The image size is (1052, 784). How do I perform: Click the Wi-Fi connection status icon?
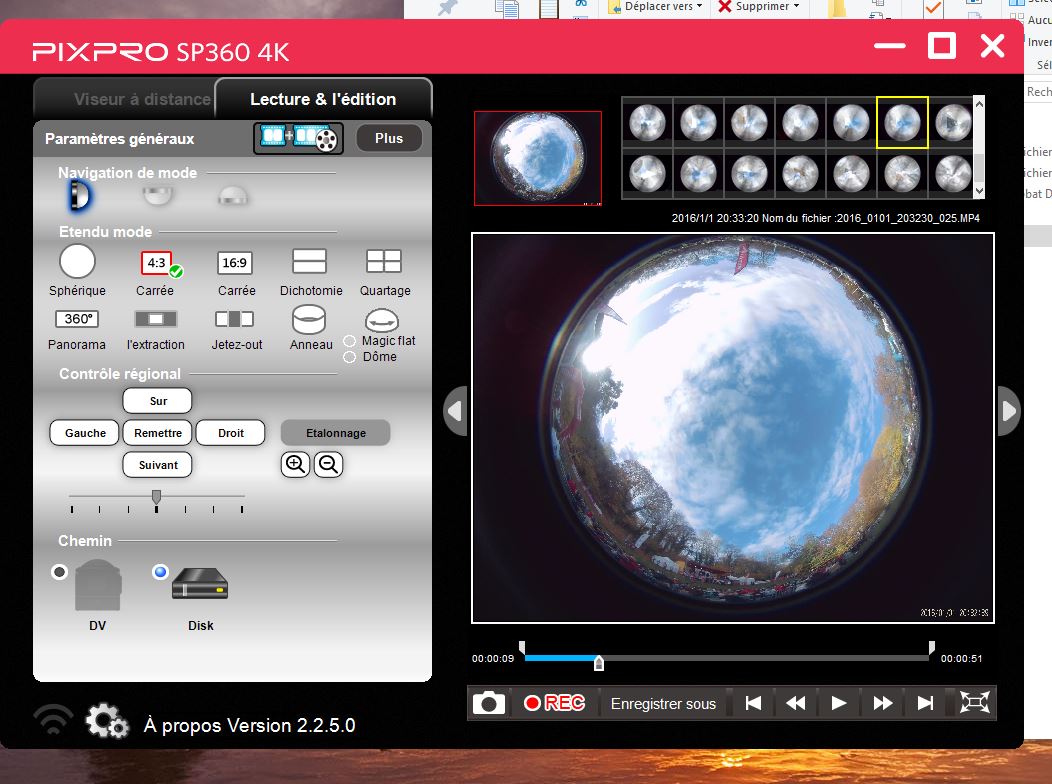(54, 721)
